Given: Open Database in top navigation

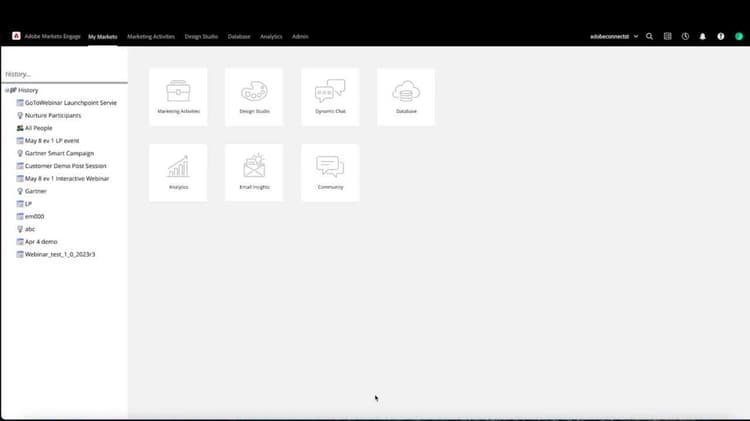Looking at the screenshot, I should pos(239,36).
